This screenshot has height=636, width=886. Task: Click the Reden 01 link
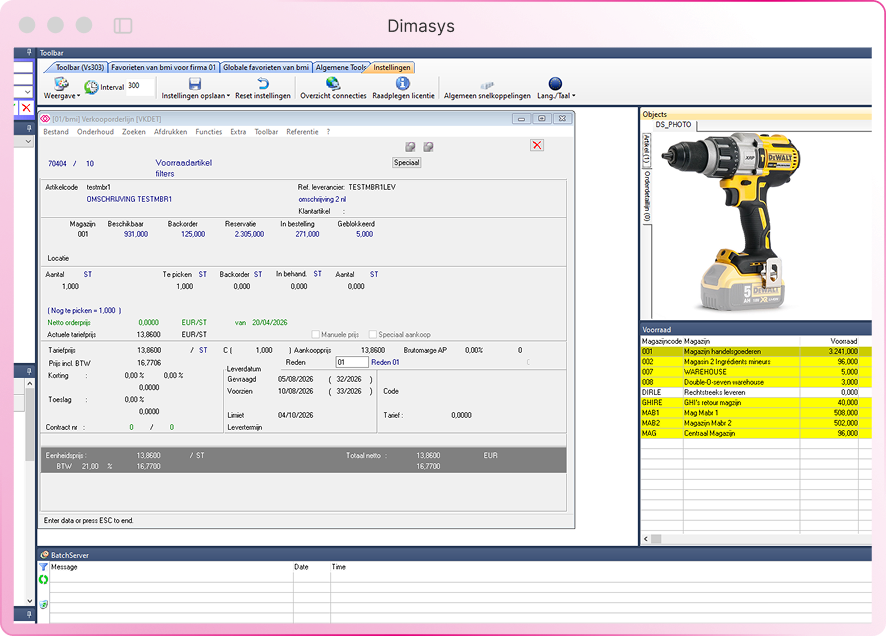(385, 362)
